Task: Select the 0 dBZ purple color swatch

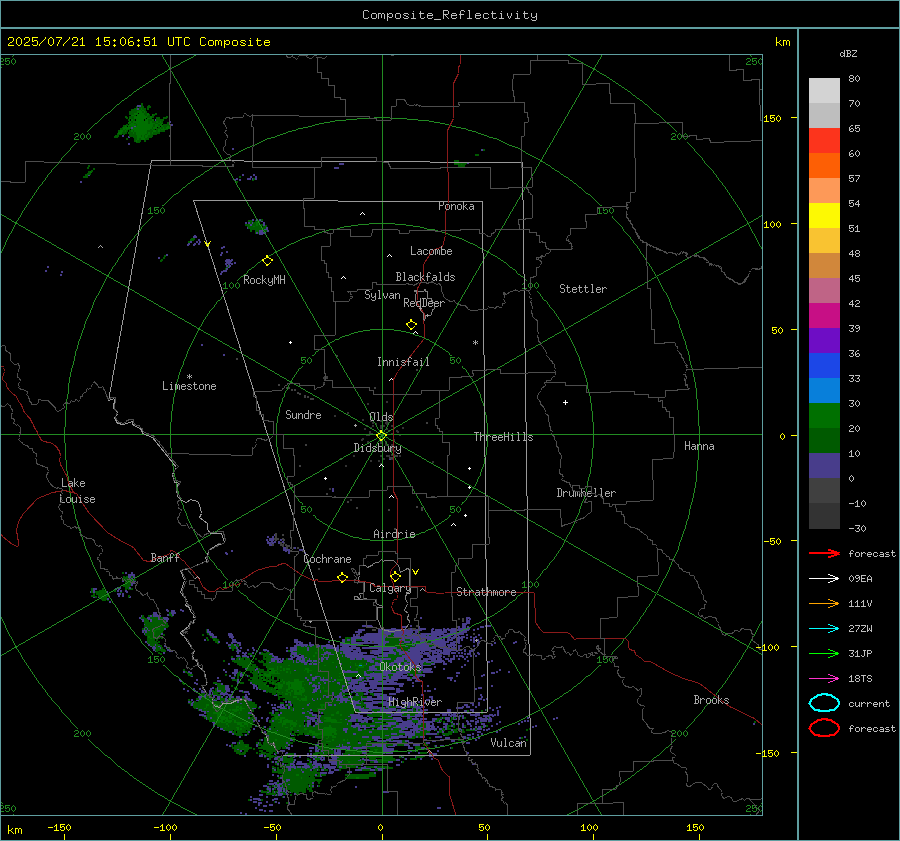Action: [x=824, y=466]
